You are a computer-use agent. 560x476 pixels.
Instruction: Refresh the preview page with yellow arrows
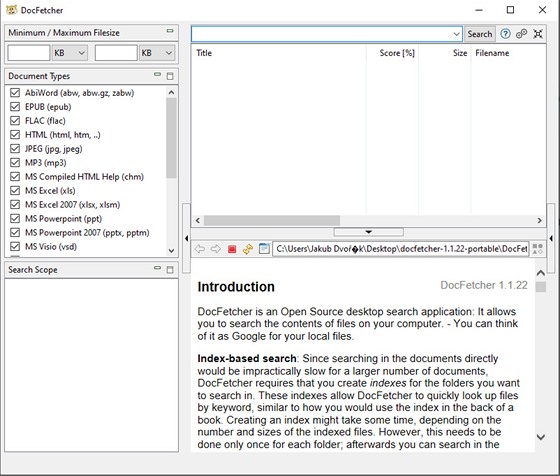click(x=248, y=249)
